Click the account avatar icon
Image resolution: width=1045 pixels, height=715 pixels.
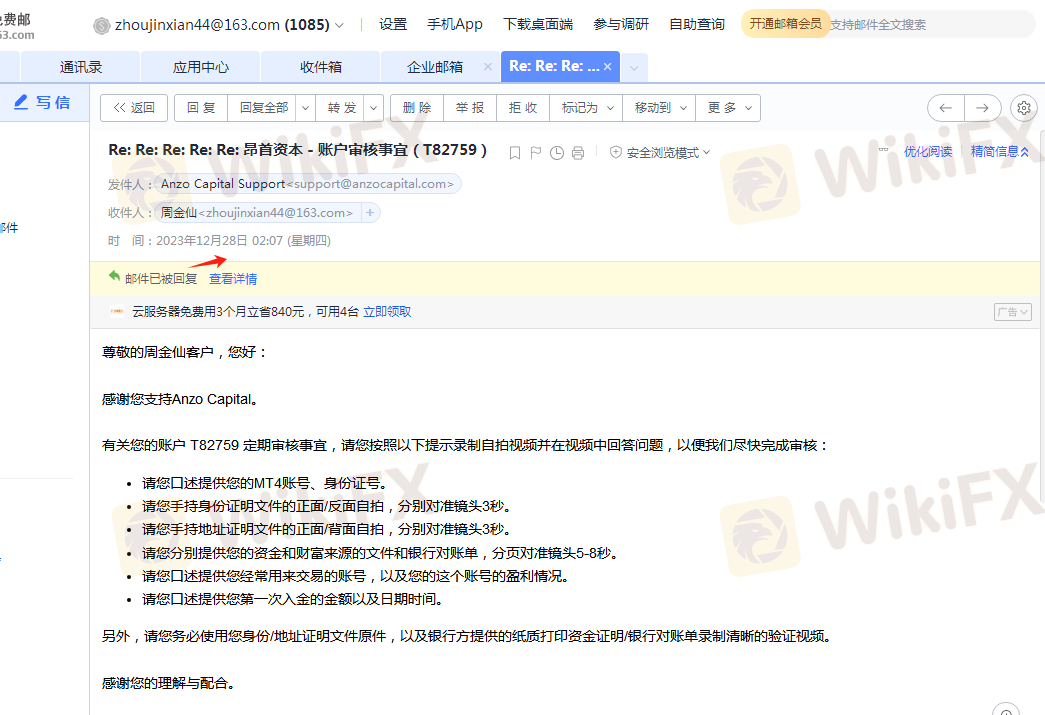[x=101, y=25]
